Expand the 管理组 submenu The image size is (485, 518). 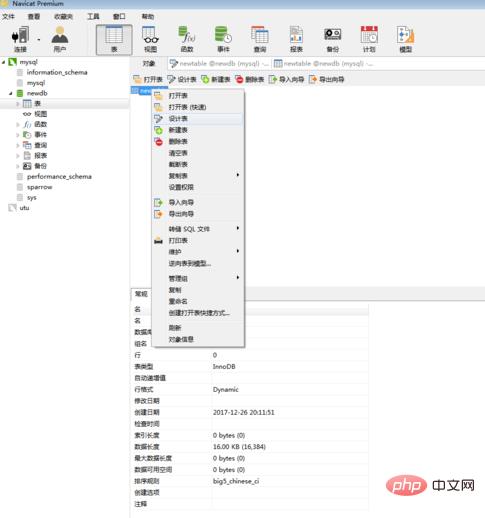tap(198, 278)
